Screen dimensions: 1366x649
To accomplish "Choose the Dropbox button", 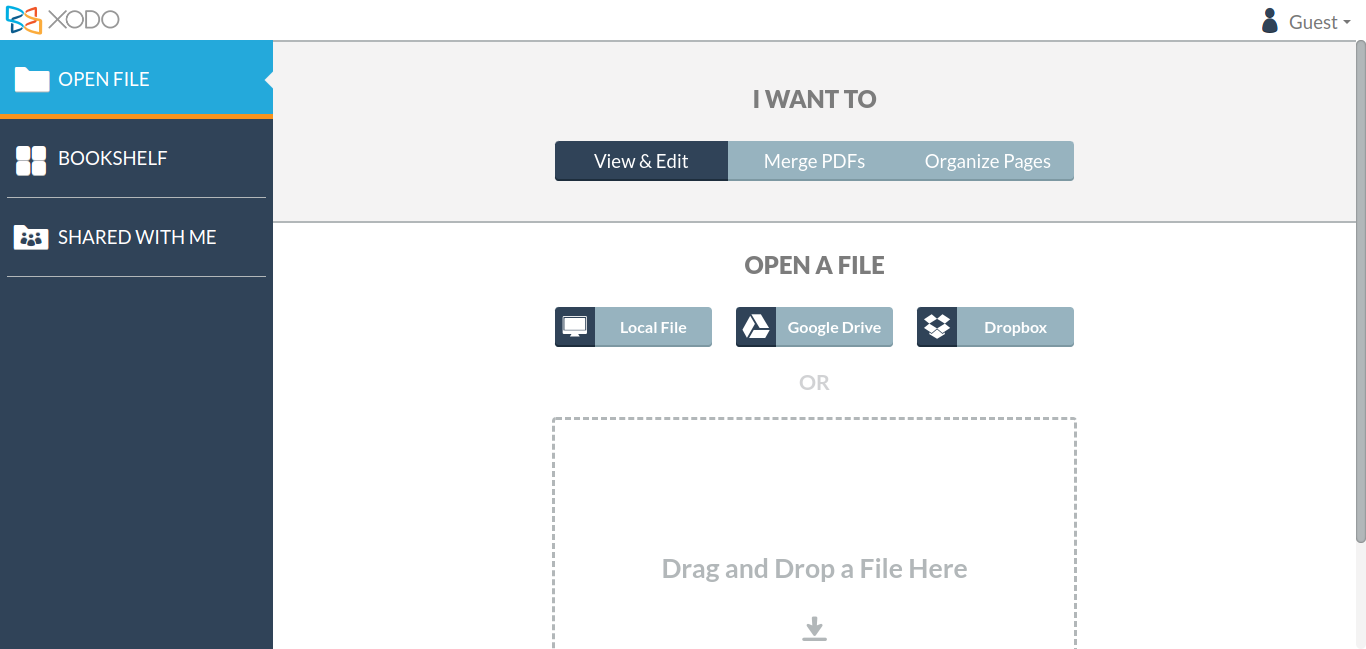I will (995, 327).
